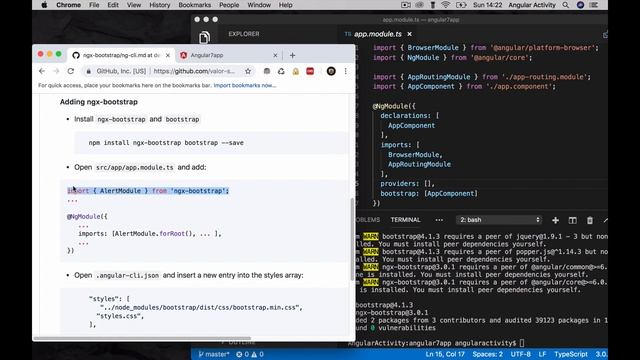Open the Bookmarks menu

(195, 5)
